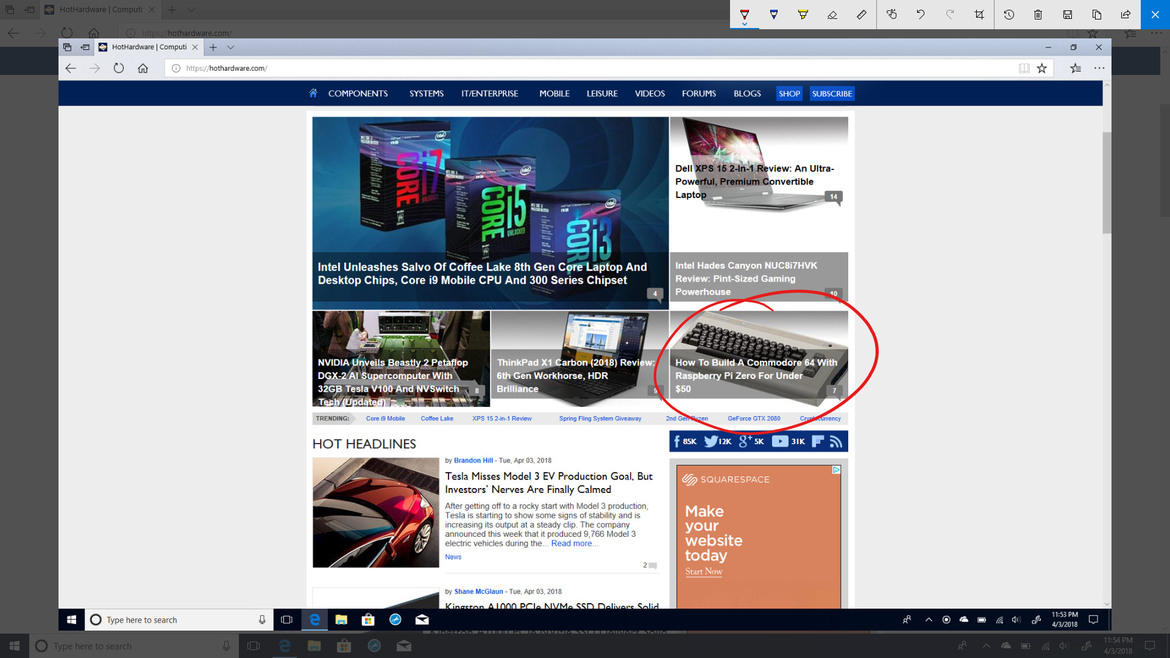The image size is (1170, 658).
Task: Click Start Now in Squarespace ad
Action: (704, 571)
